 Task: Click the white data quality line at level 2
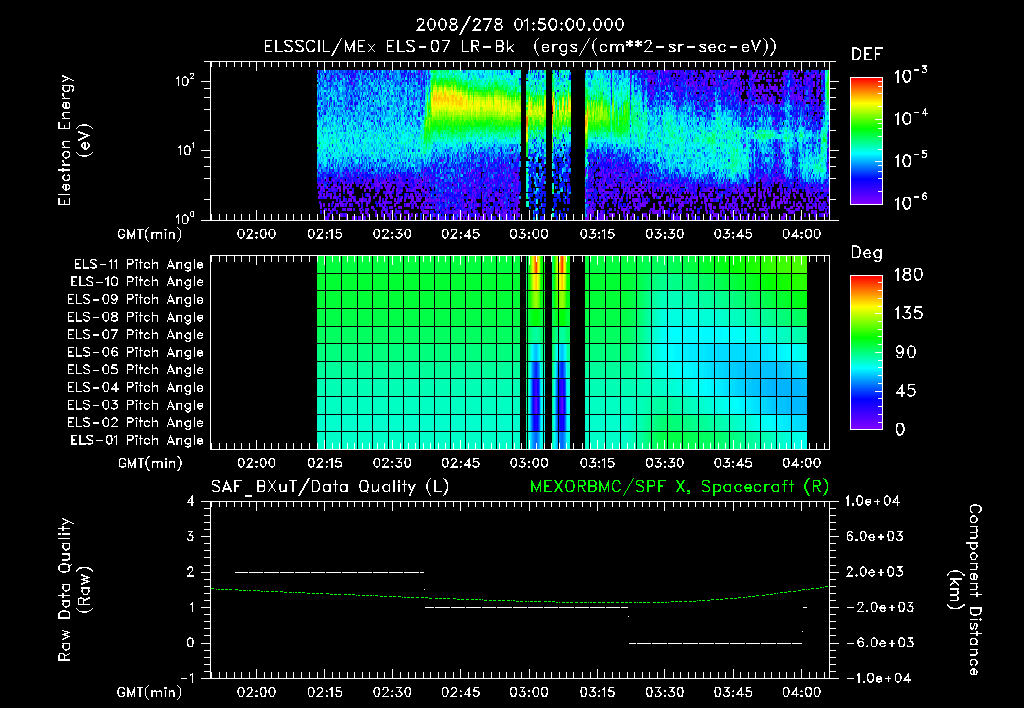click(x=329, y=572)
